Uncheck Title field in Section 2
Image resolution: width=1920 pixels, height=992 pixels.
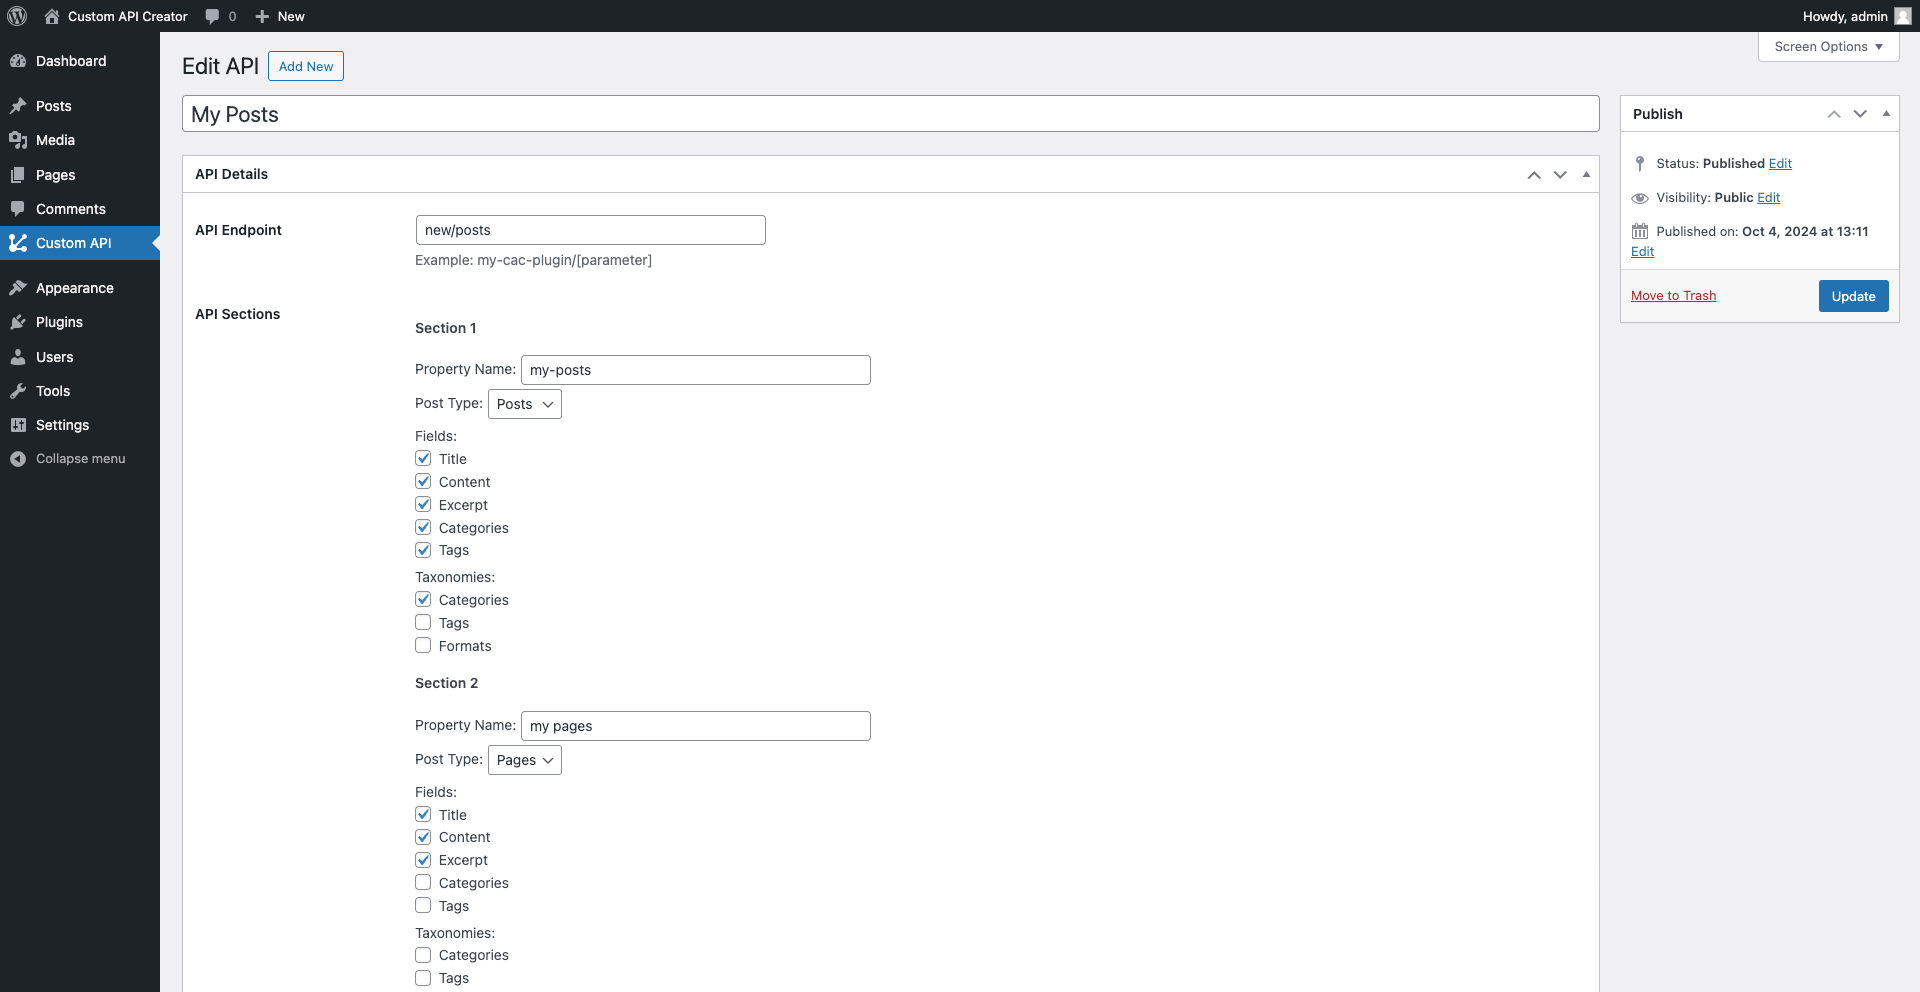tap(423, 814)
